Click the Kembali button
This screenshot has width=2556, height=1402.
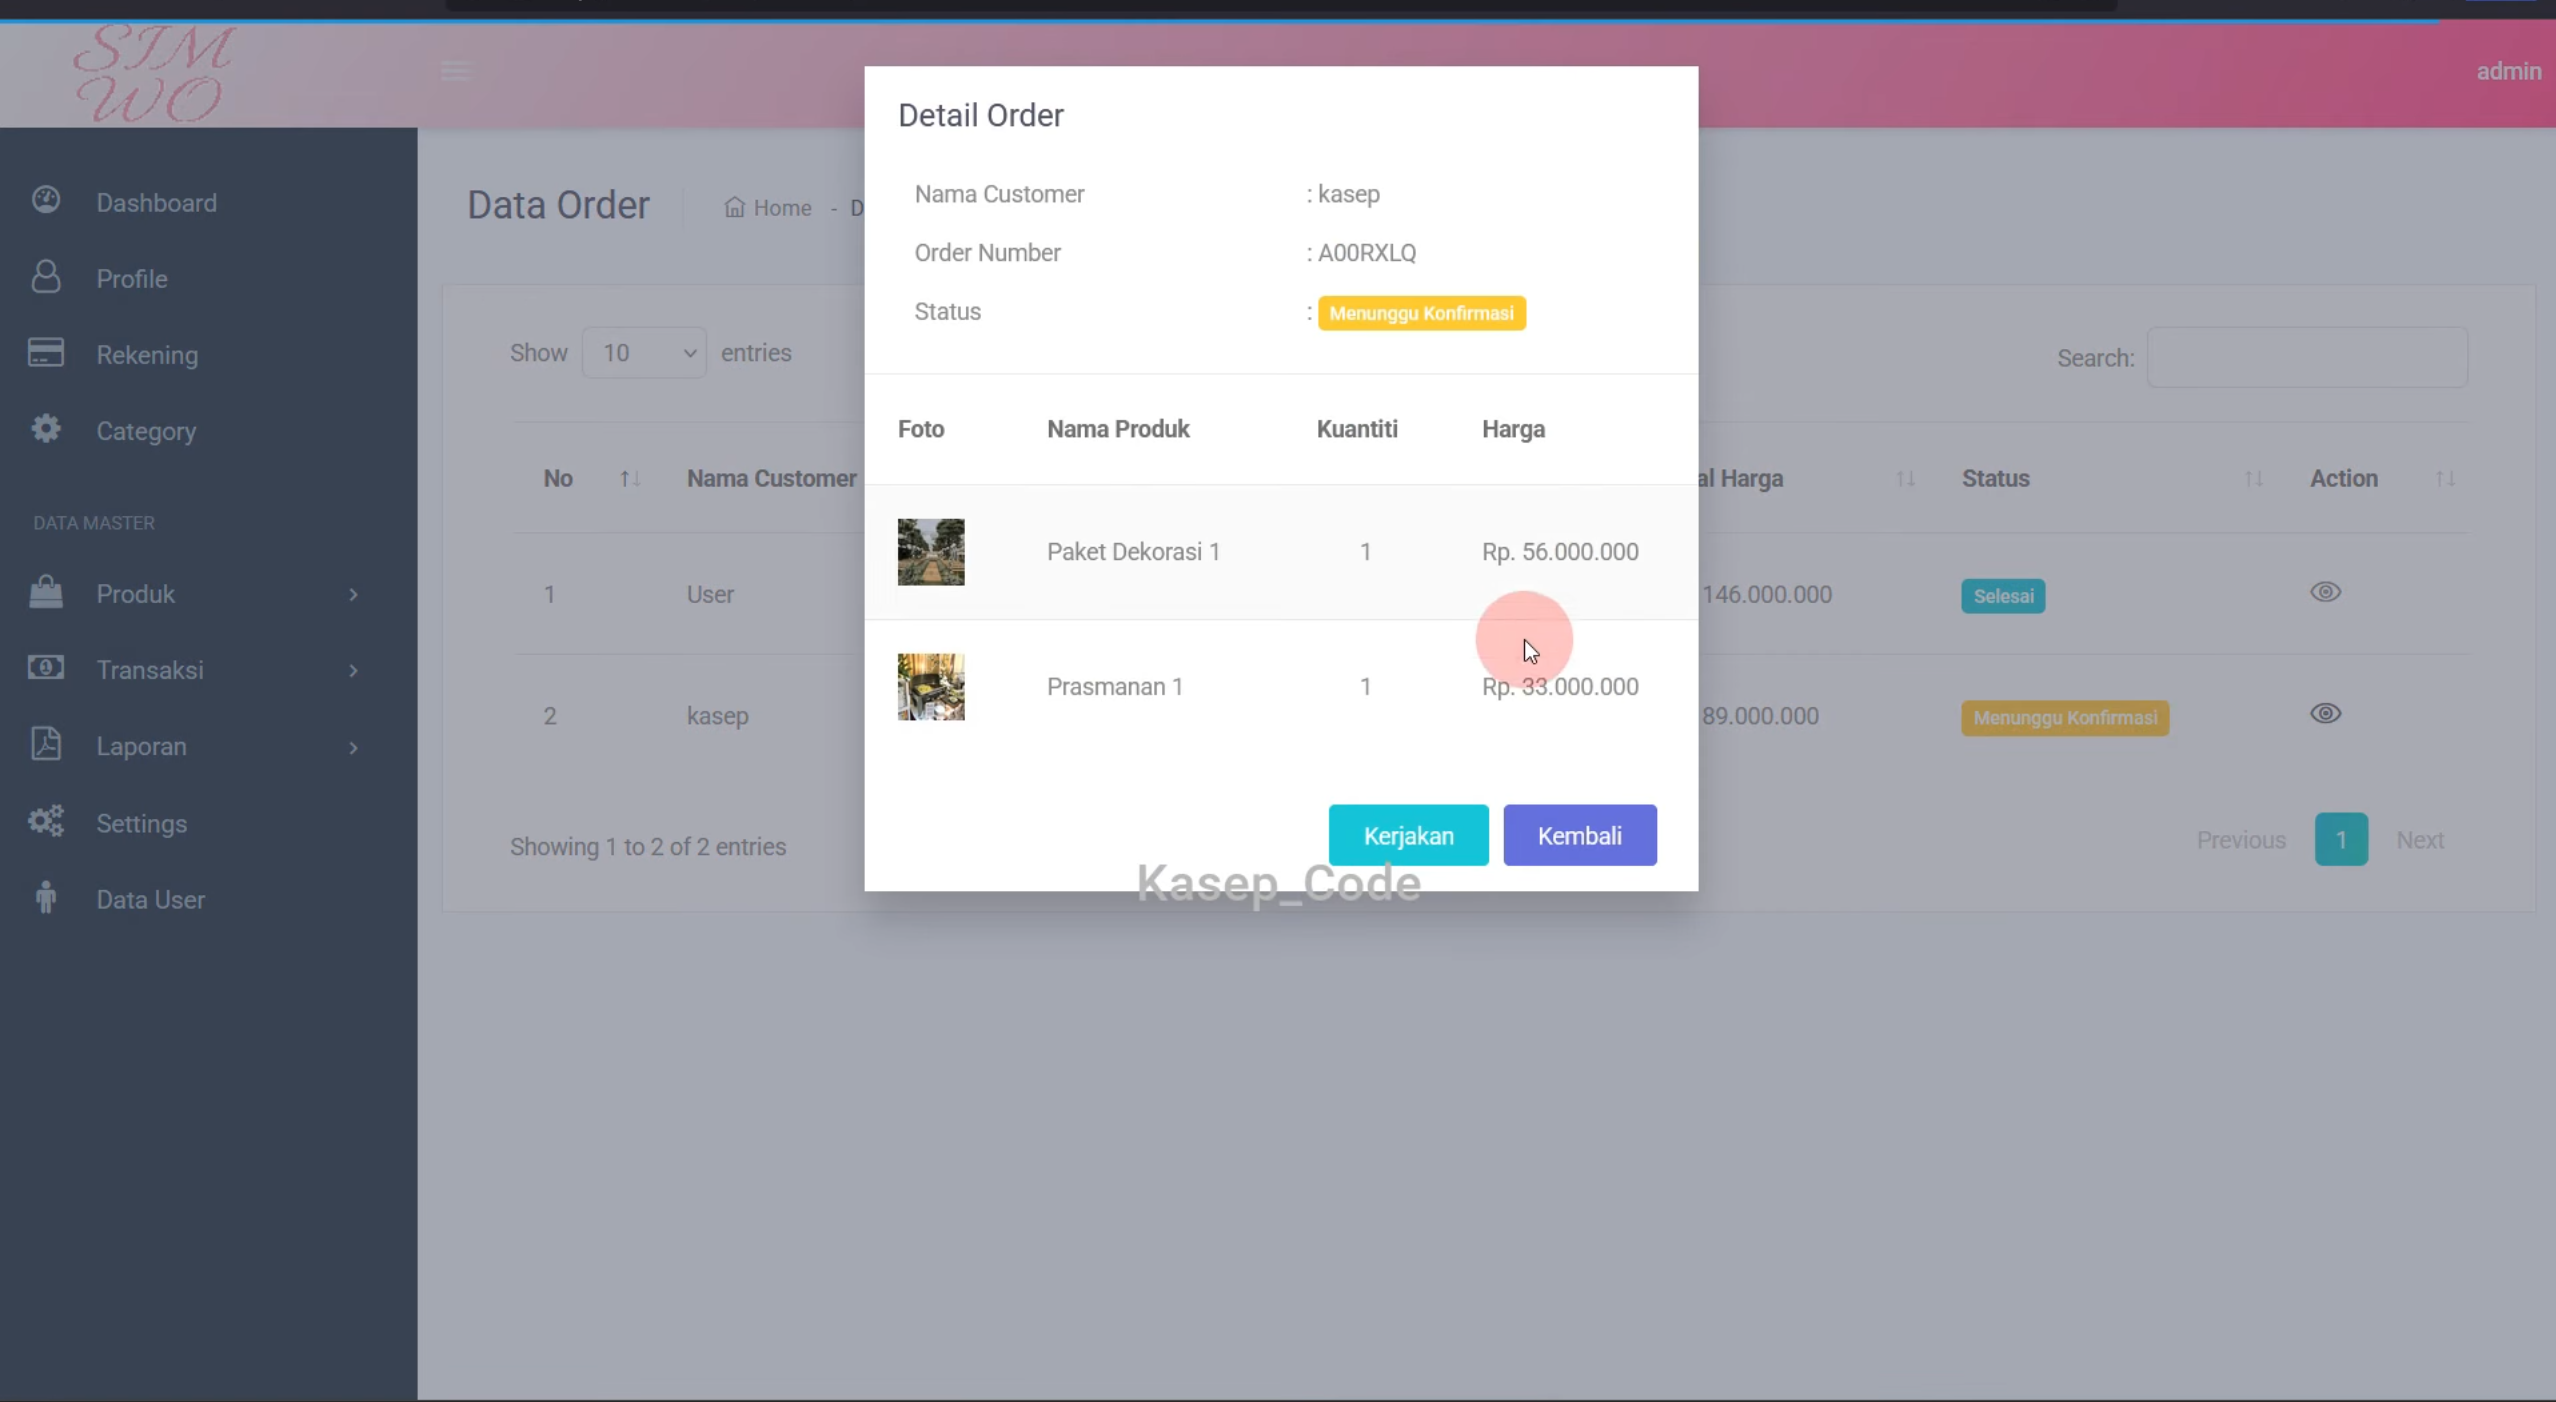click(x=1579, y=835)
